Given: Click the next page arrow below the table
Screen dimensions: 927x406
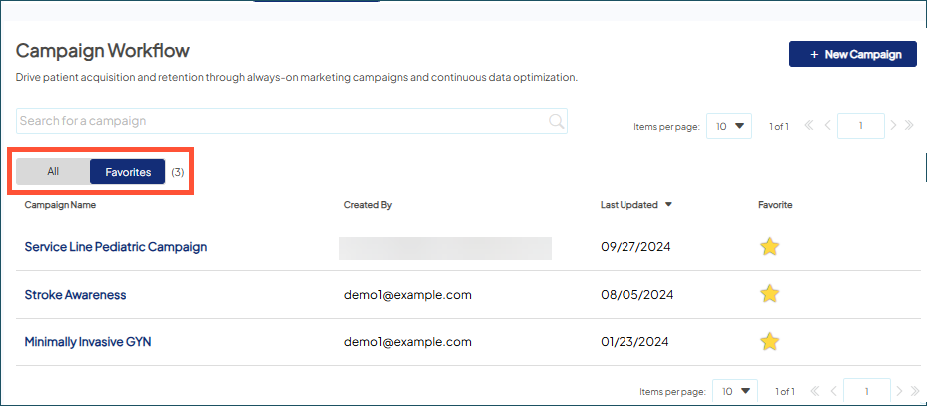Looking at the screenshot, I should [899, 391].
